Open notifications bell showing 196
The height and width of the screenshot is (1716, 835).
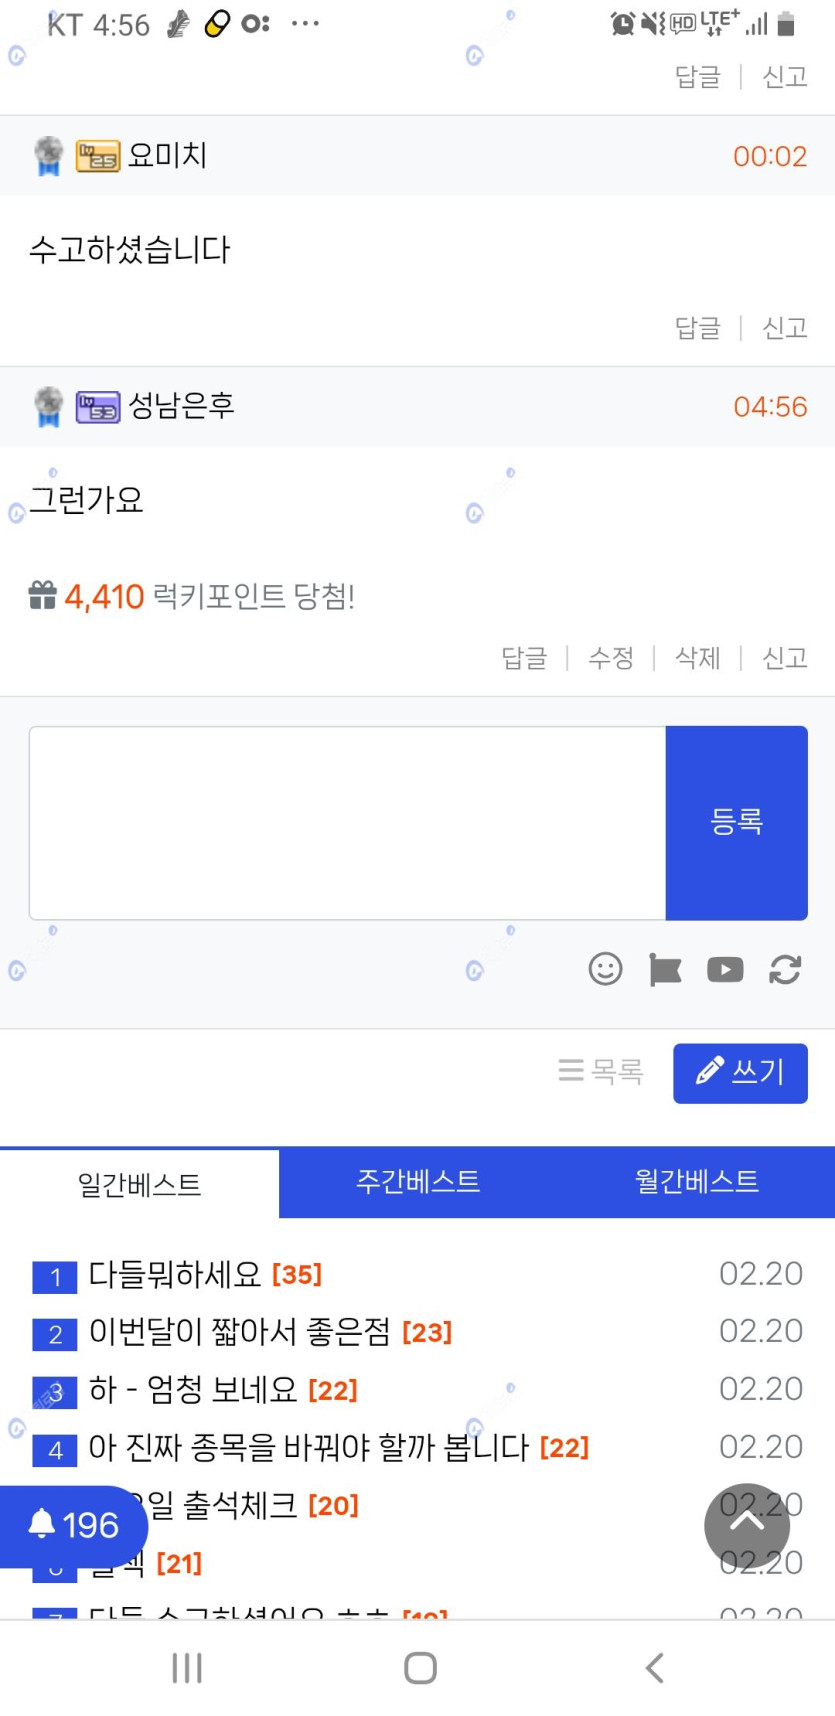[x=73, y=1525]
